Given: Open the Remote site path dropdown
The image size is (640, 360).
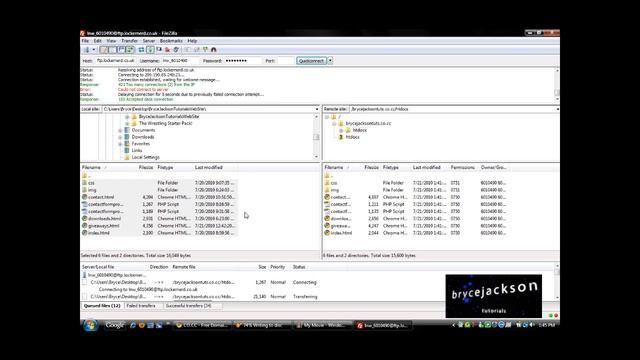Looking at the screenshot, I should (x=557, y=109).
